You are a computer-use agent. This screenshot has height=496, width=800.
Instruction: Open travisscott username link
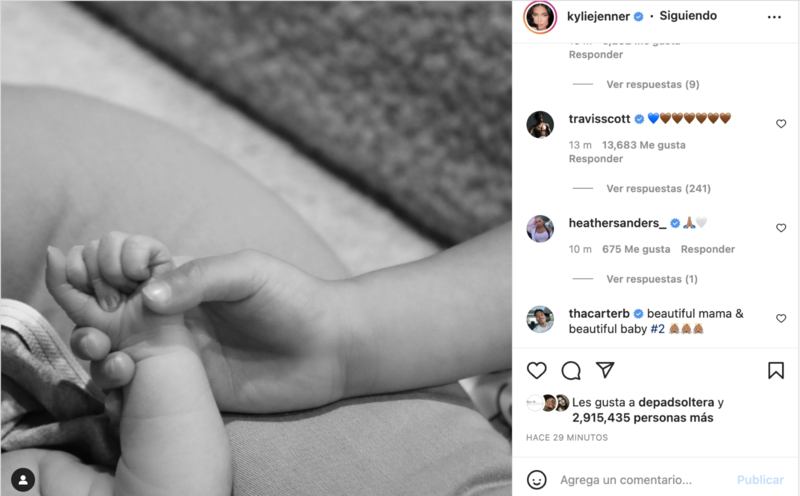pyautogui.click(x=599, y=119)
